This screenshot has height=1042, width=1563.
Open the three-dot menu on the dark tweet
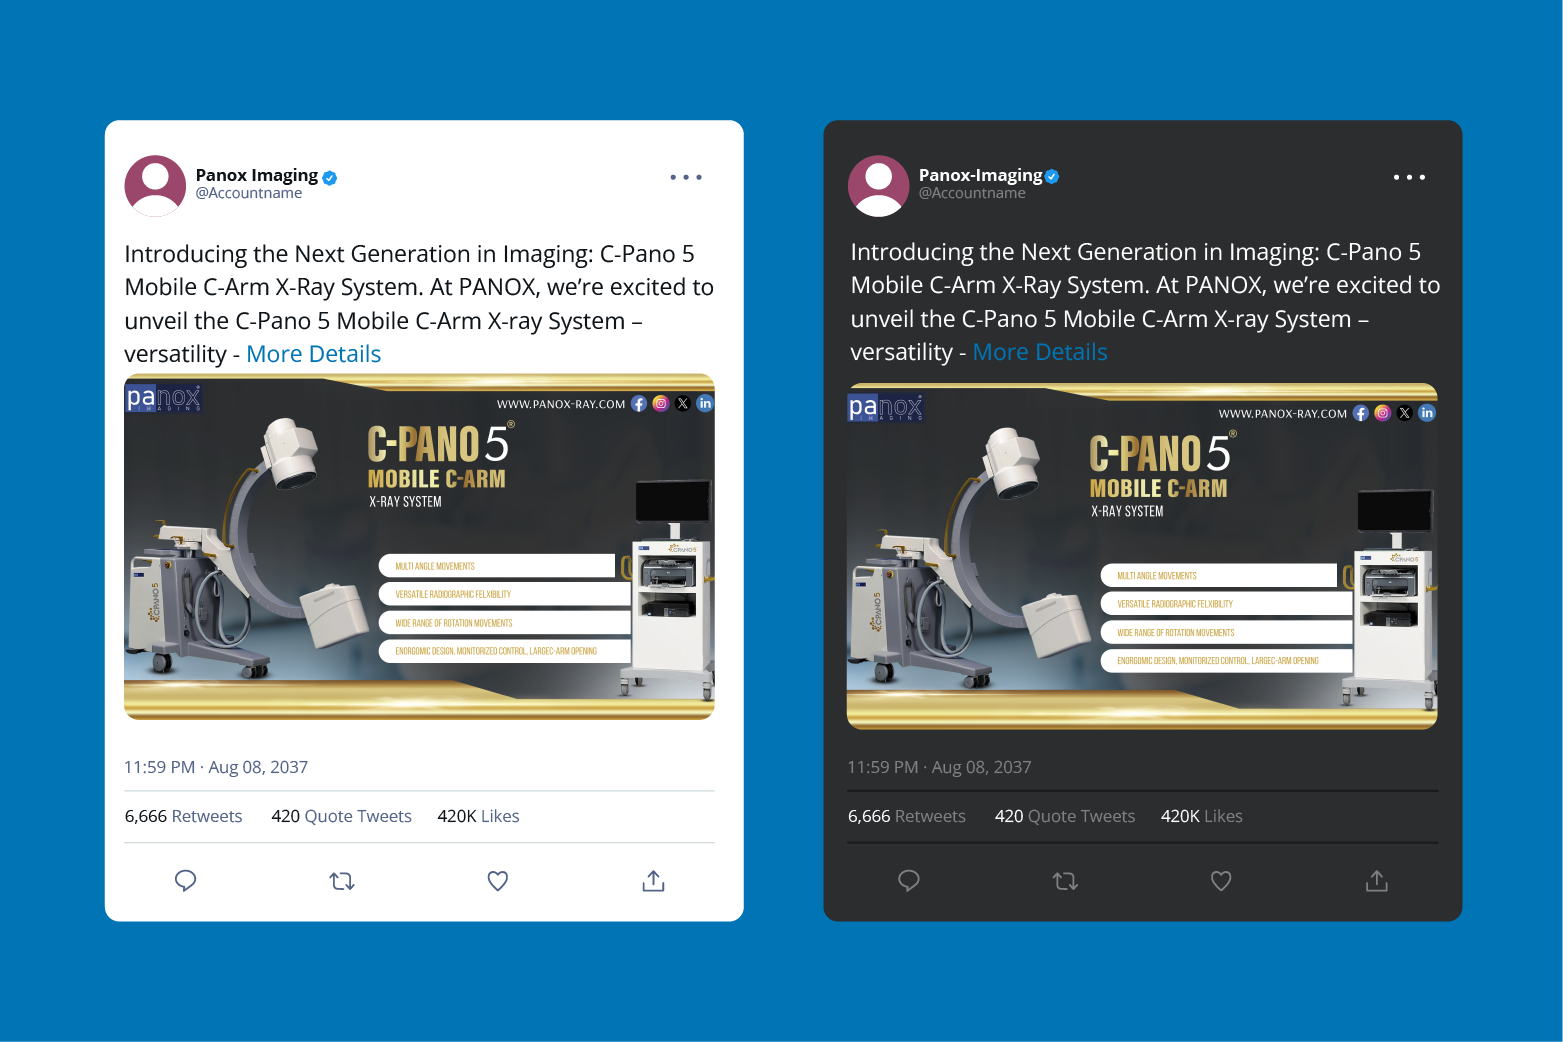tap(1409, 177)
